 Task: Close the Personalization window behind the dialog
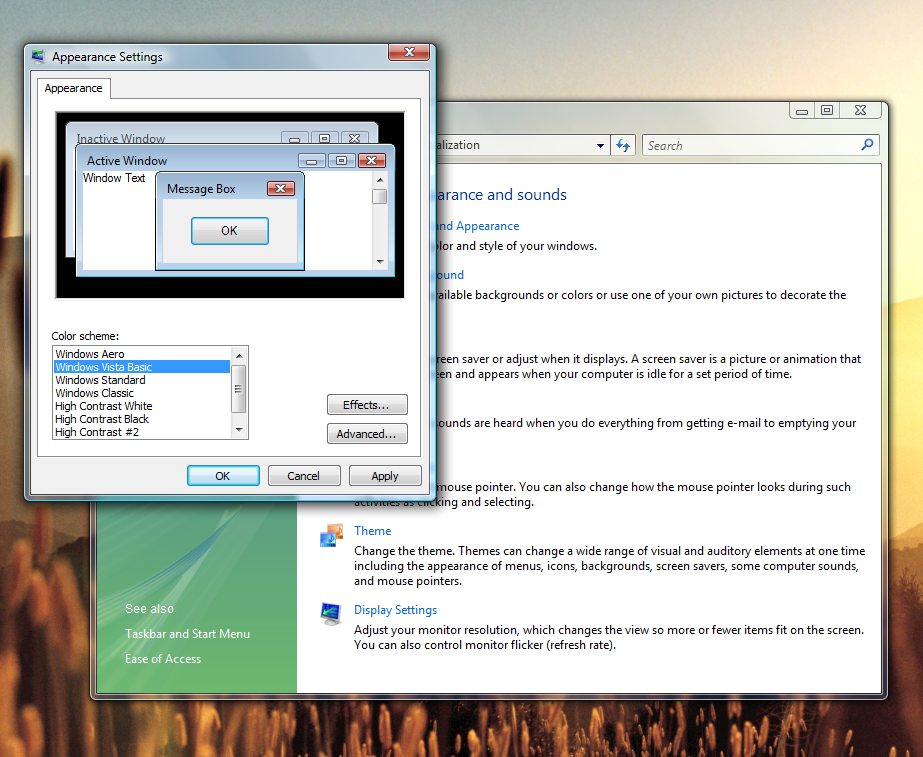861,111
